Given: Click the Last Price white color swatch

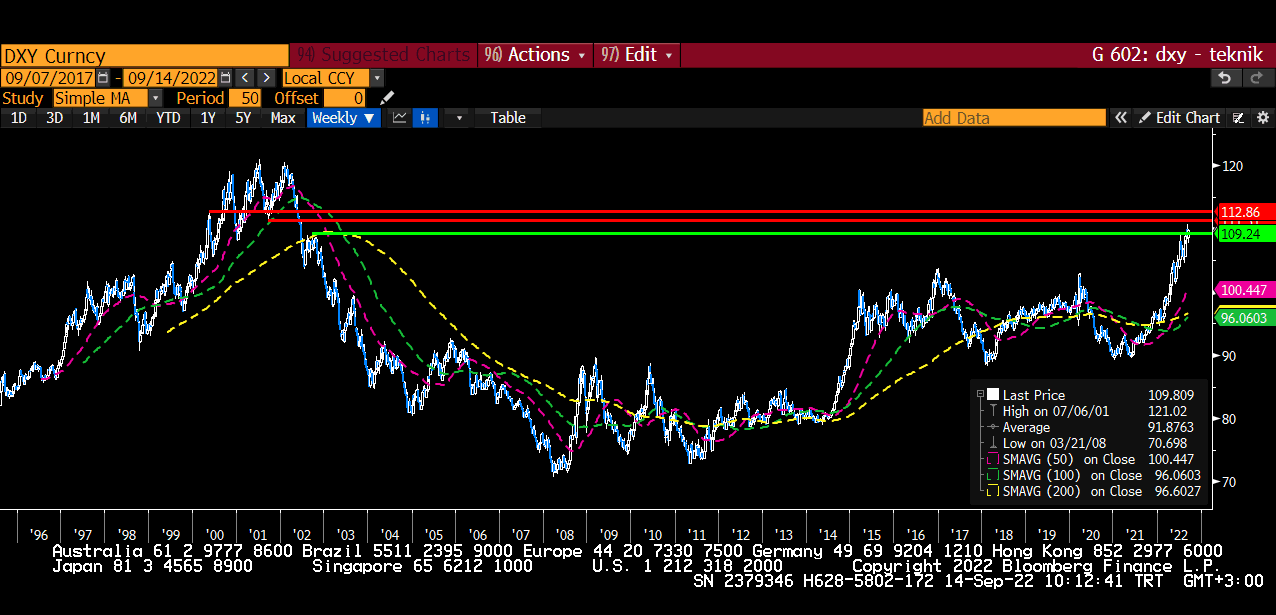Looking at the screenshot, I should click(993, 395).
